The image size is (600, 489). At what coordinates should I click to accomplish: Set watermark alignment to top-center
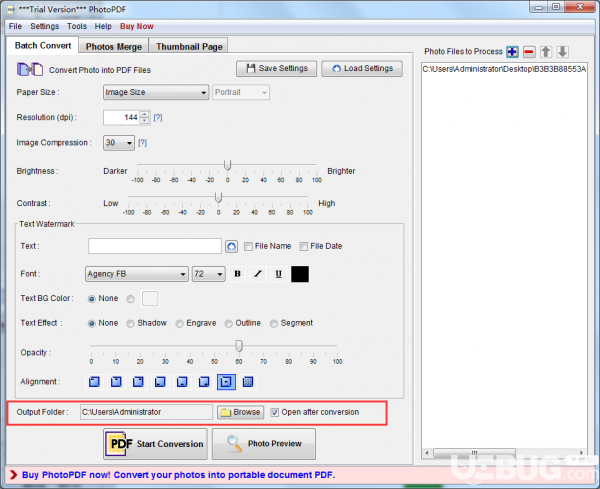[116, 381]
